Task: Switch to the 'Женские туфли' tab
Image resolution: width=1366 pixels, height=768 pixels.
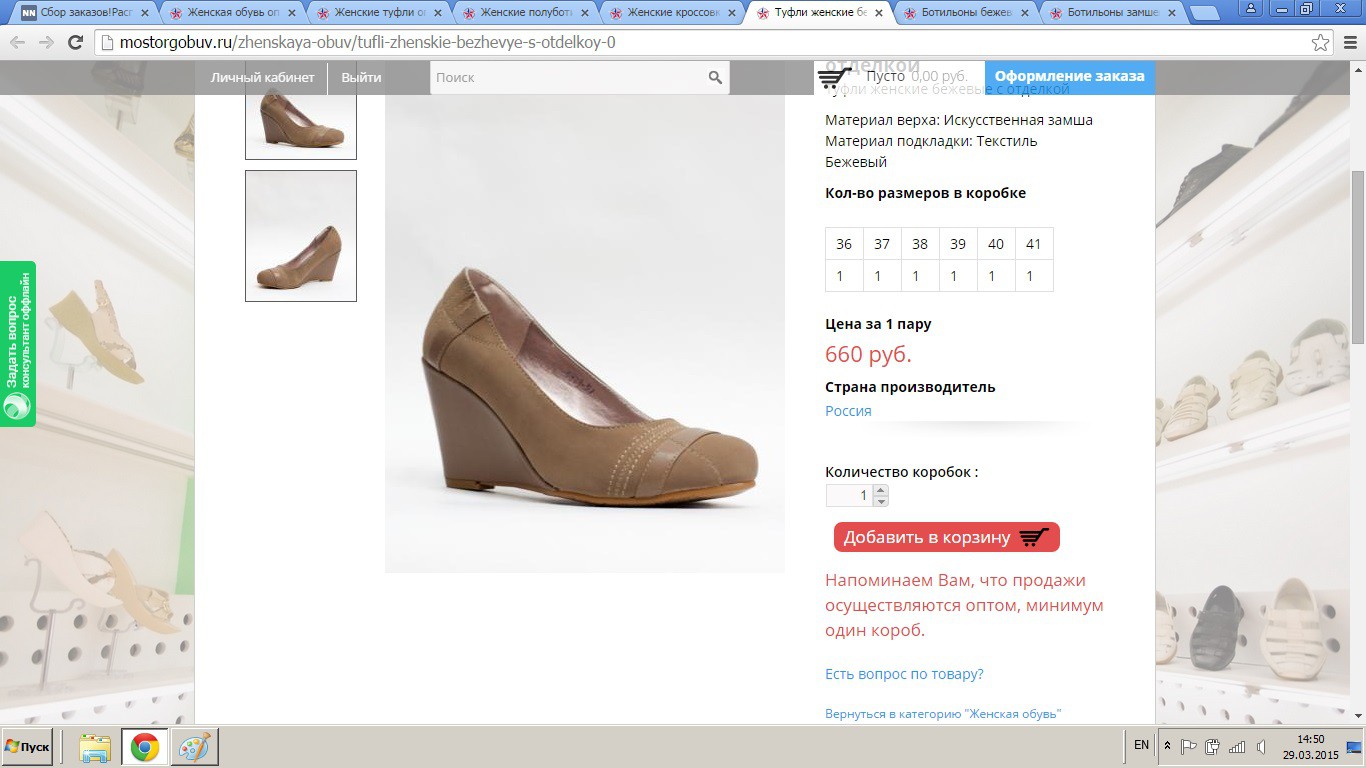Action: pyautogui.click(x=378, y=13)
